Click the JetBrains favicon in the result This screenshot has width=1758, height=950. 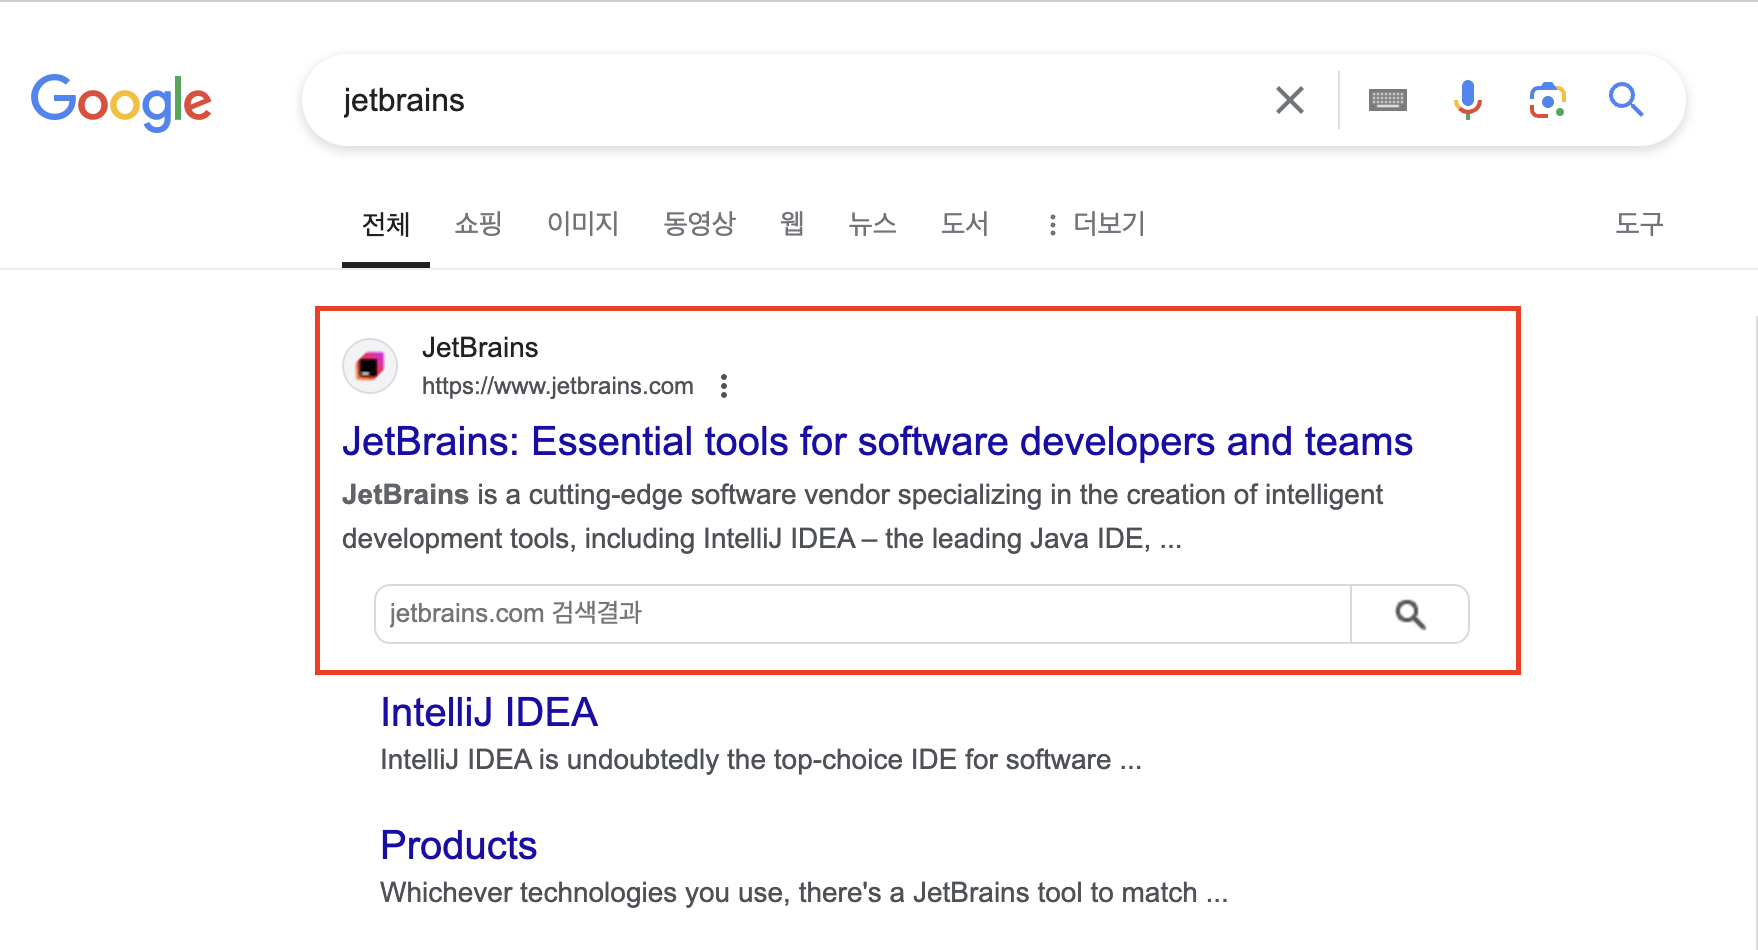(x=370, y=366)
